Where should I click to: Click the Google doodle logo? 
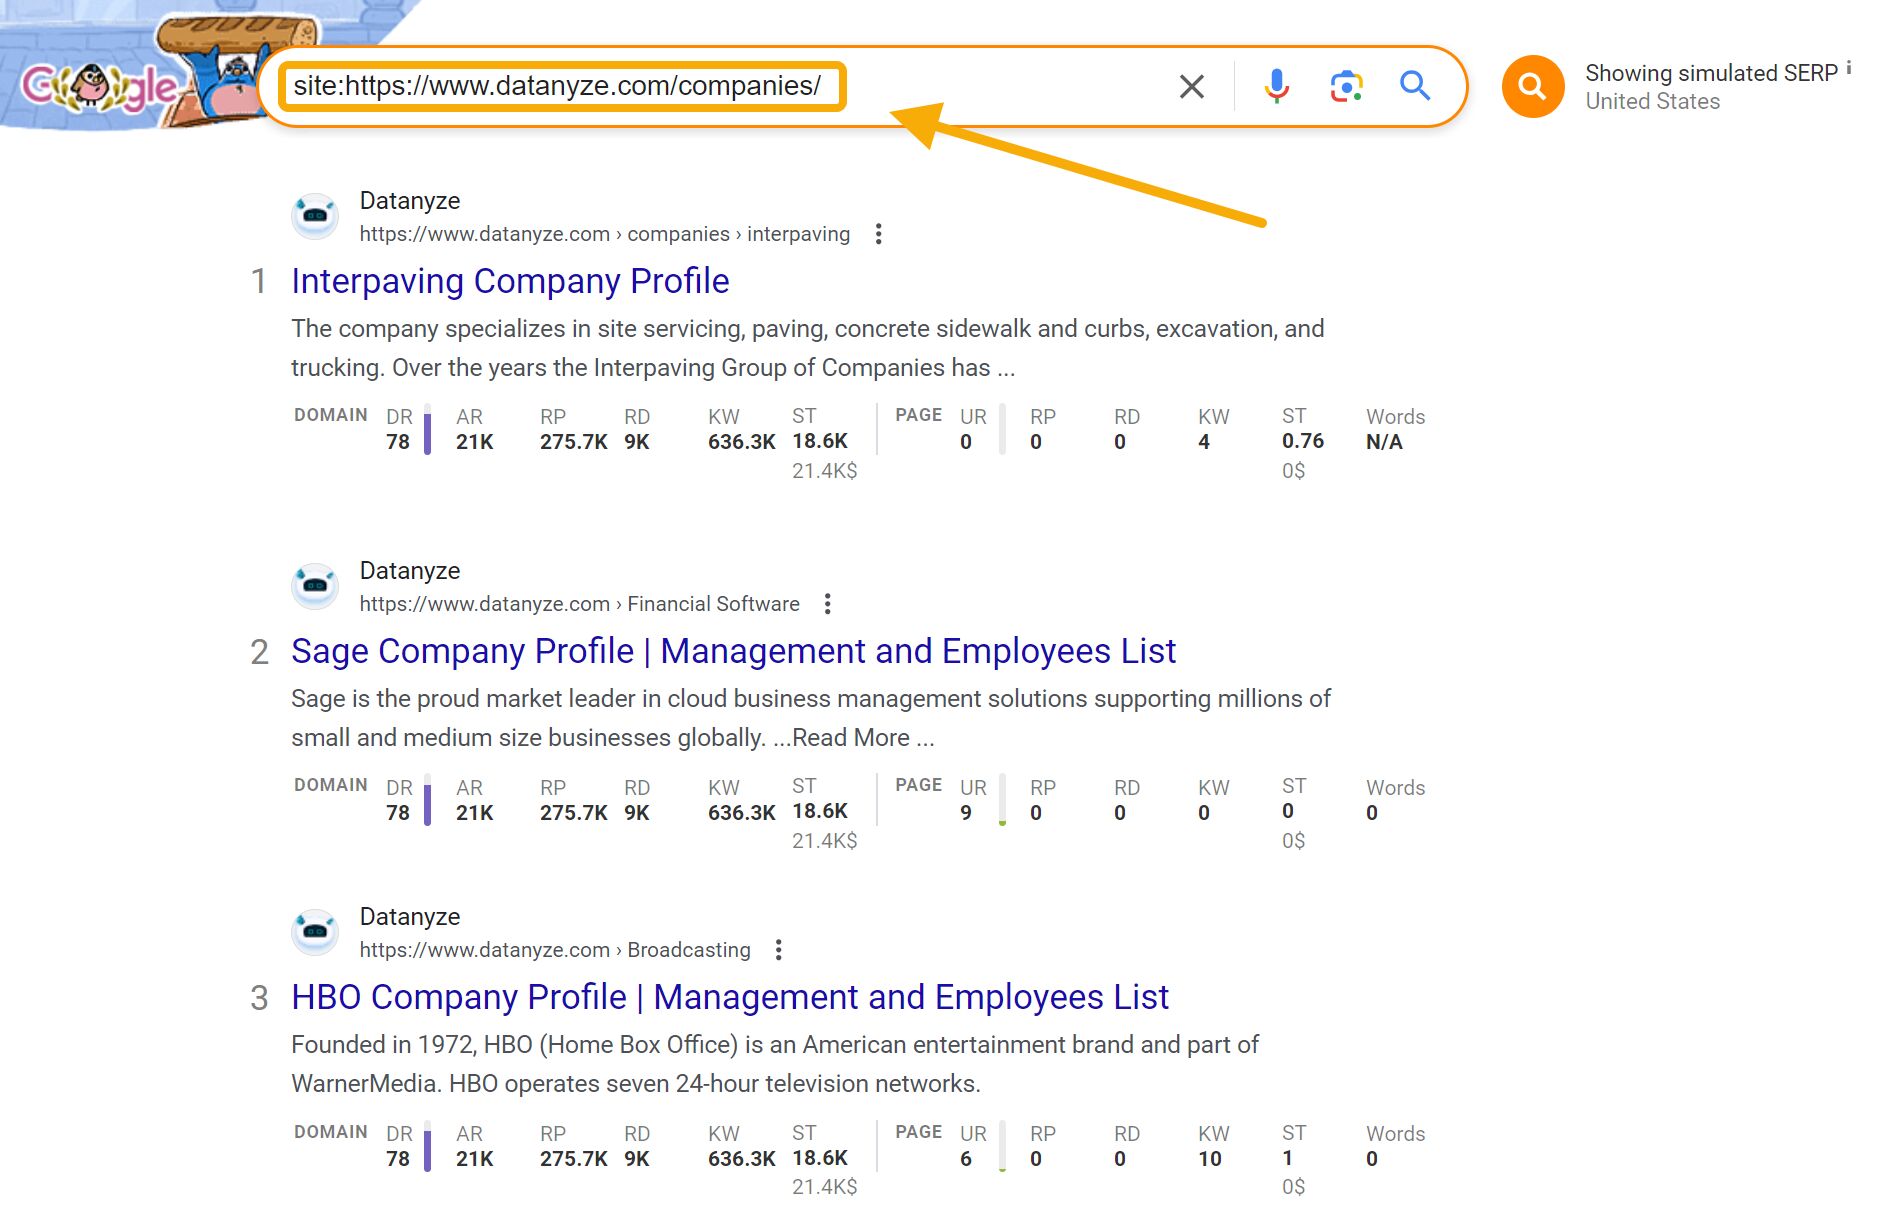click(x=97, y=85)
